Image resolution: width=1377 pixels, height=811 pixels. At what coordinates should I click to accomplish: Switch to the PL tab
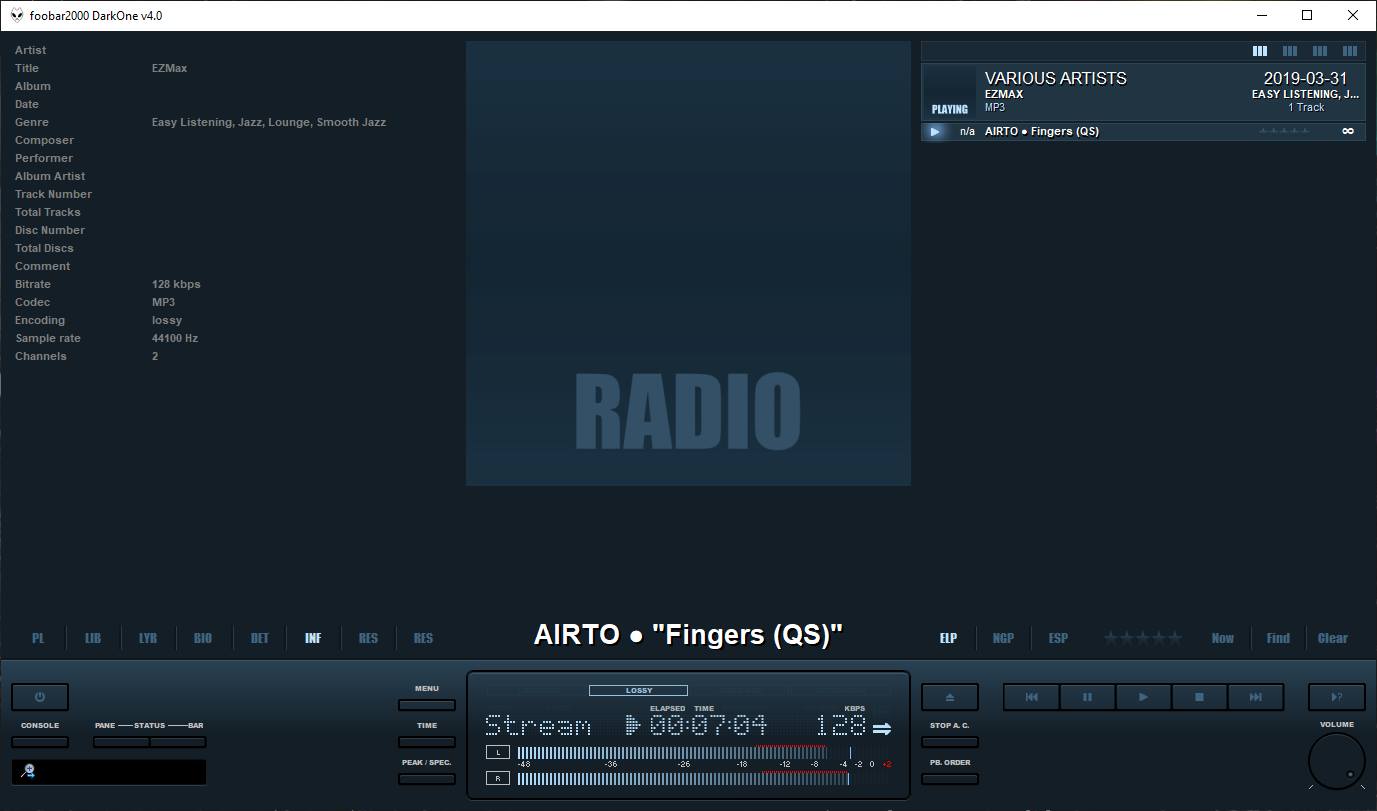tap(38, 638)
